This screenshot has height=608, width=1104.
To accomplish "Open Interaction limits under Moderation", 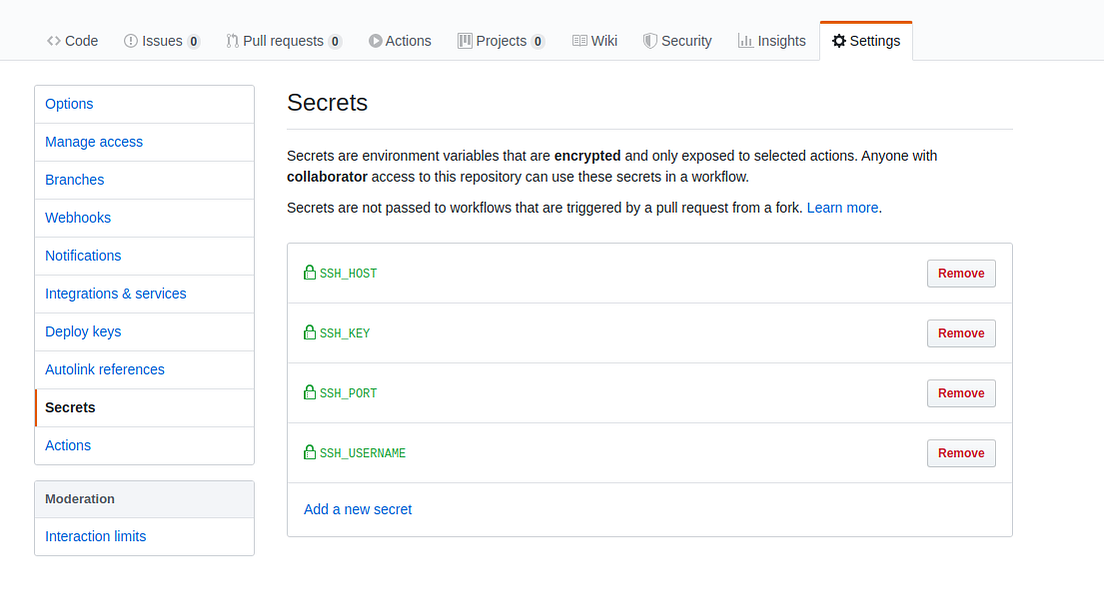I will (95, 536).
